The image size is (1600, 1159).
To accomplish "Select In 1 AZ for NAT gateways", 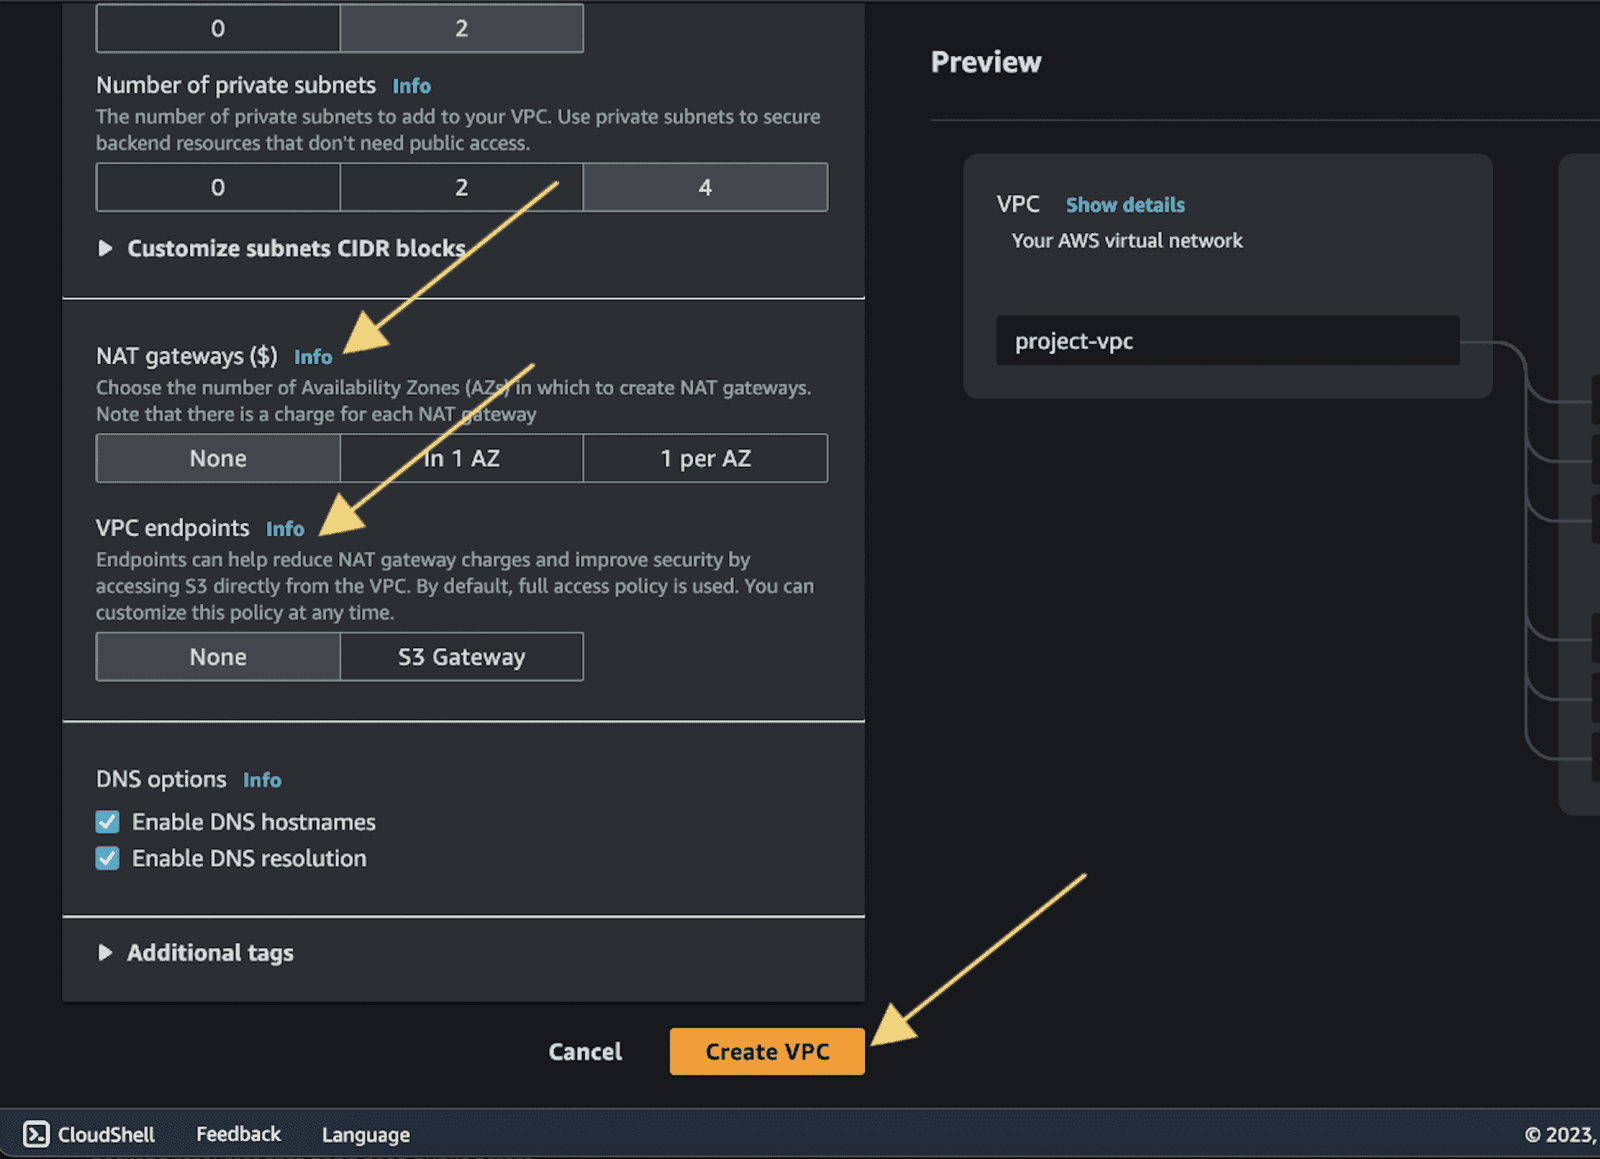I will (461, 458).
